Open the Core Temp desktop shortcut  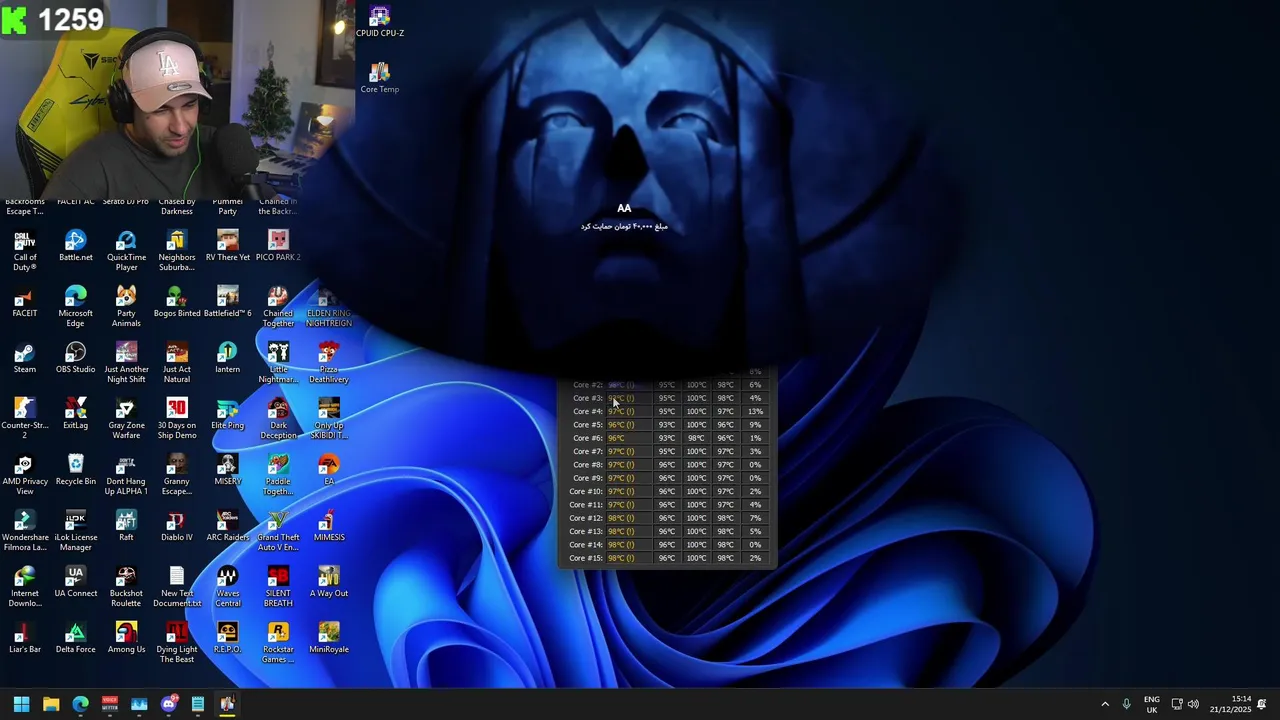(x=379, y=78)
